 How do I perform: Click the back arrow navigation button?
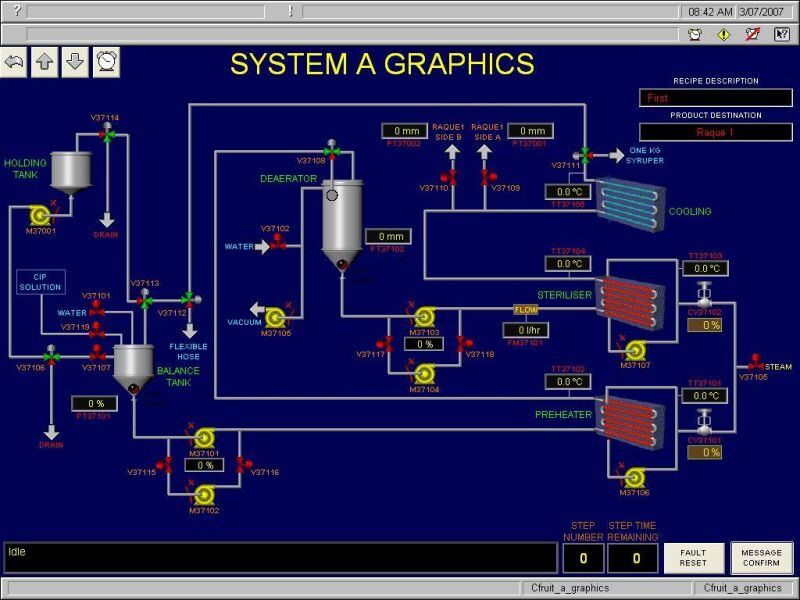point(14,62)
